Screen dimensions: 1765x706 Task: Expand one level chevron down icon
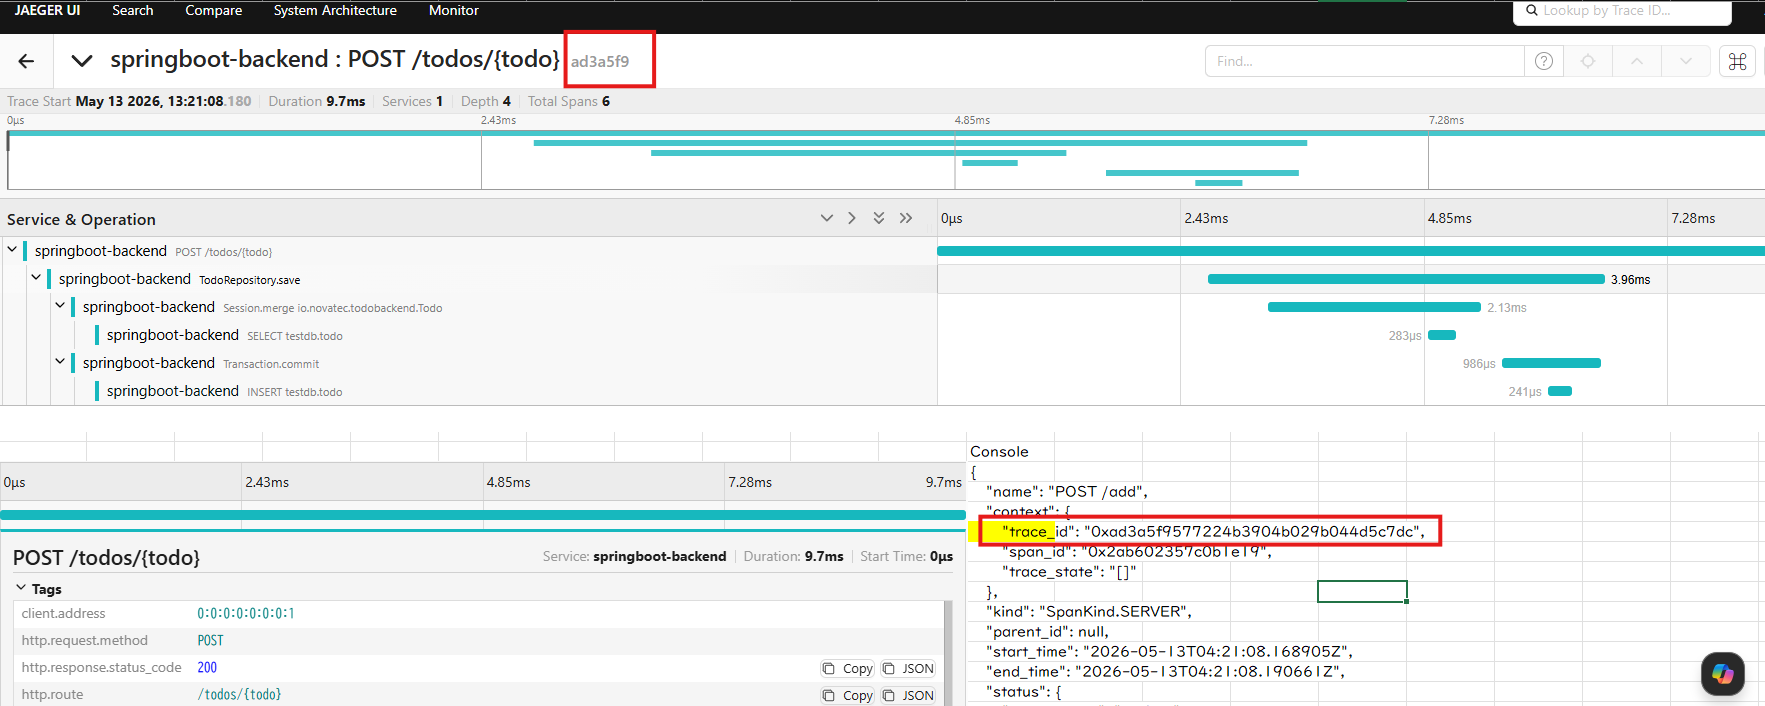(x=827, y=218)
